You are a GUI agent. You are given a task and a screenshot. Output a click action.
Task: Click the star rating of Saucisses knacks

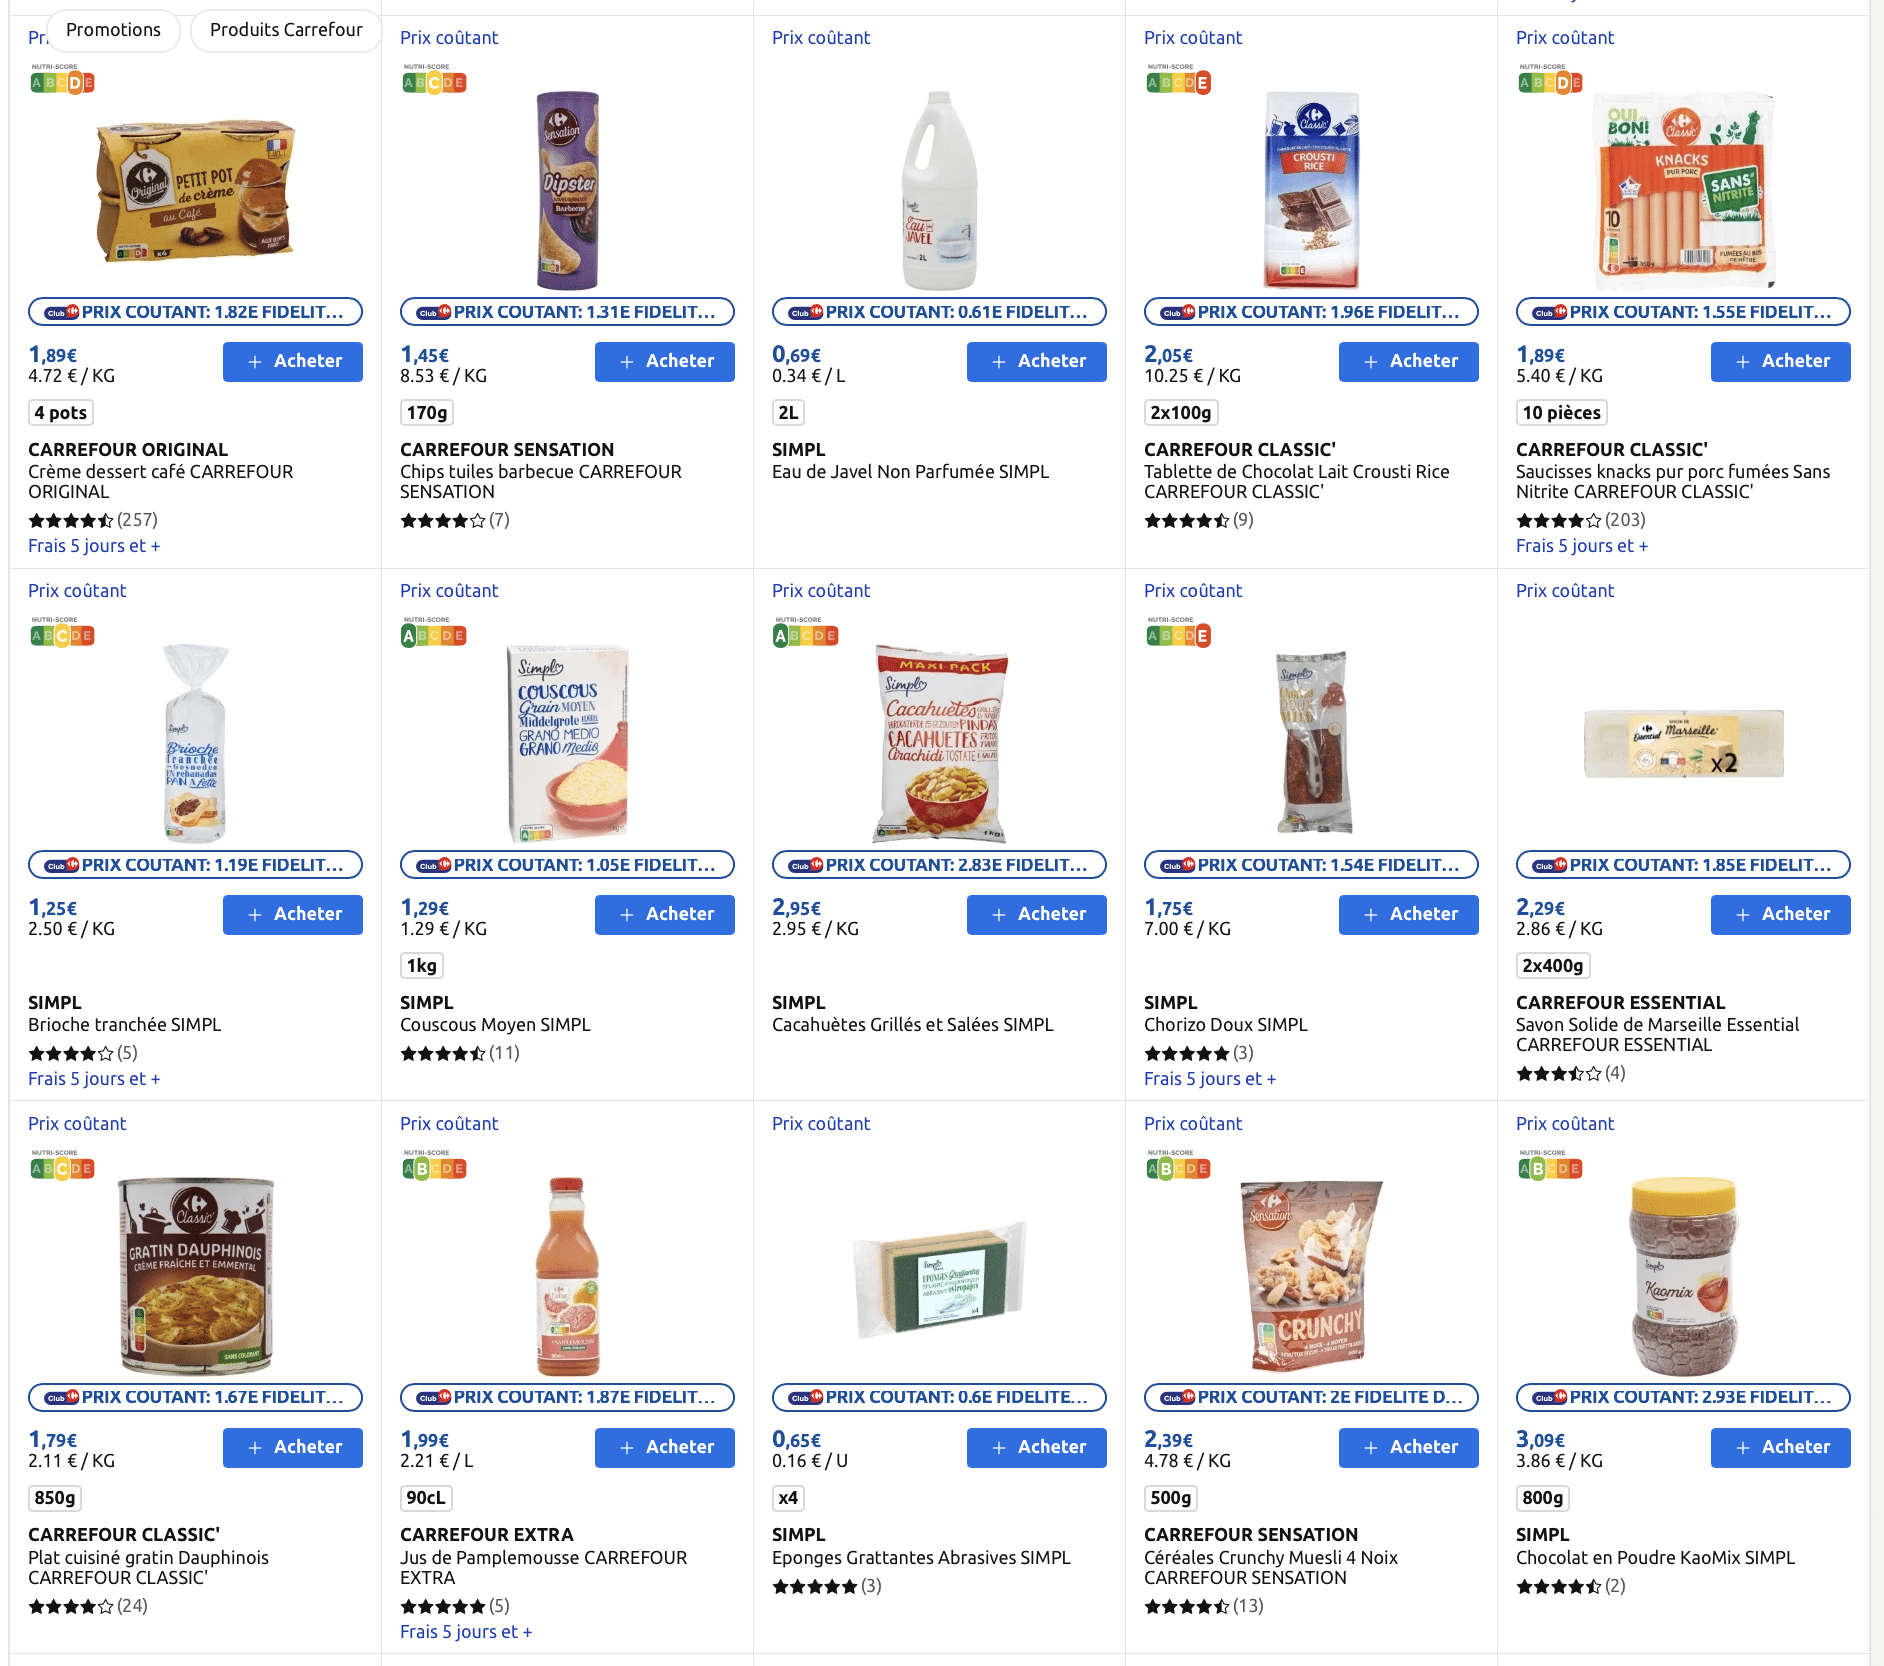tap(1559, 520)
